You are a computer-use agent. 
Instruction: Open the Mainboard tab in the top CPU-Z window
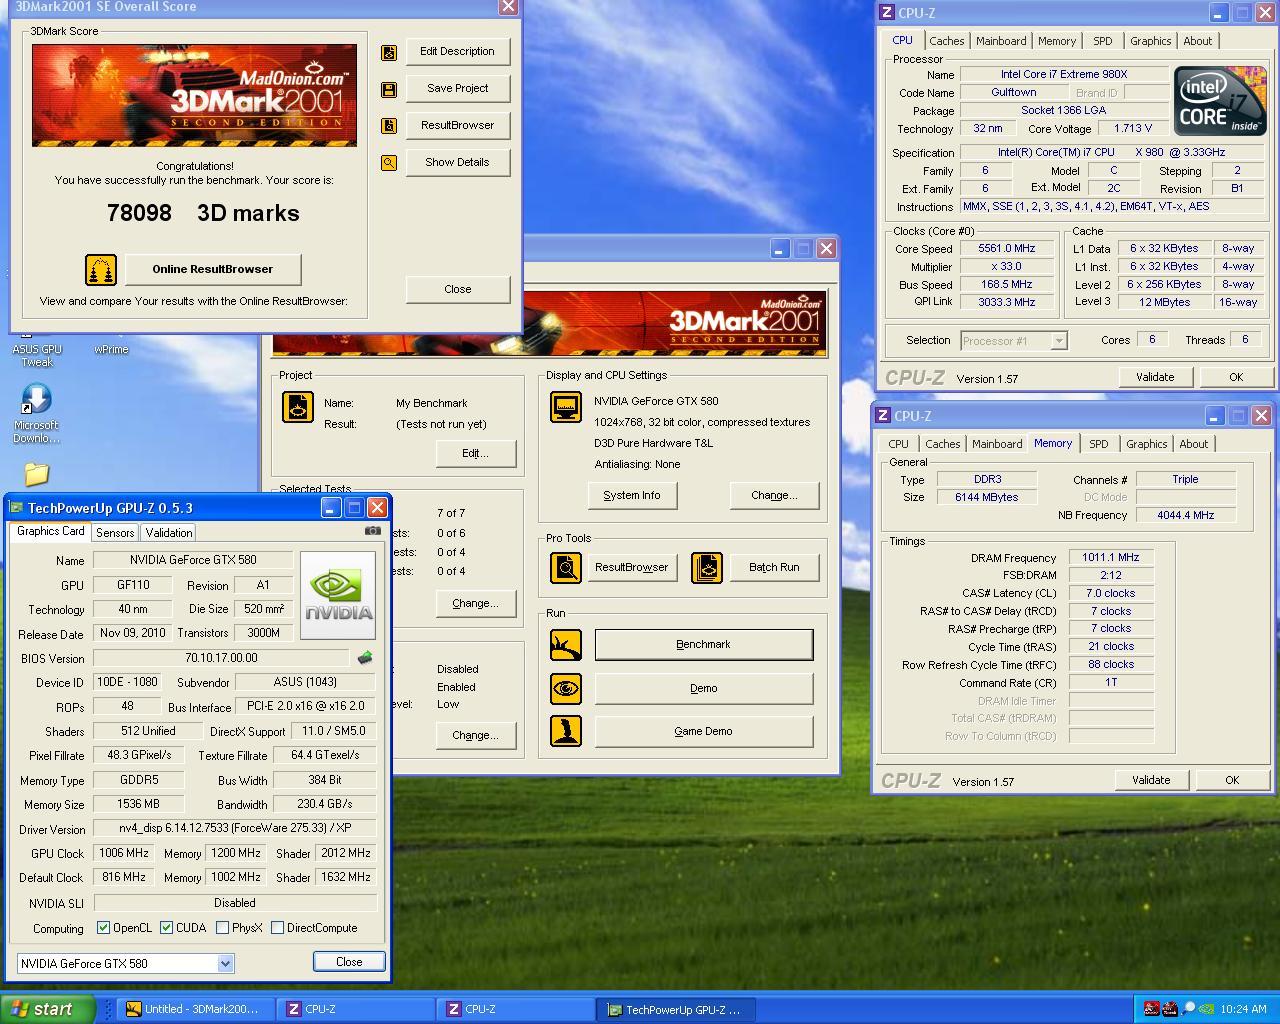click(1001, 41)
